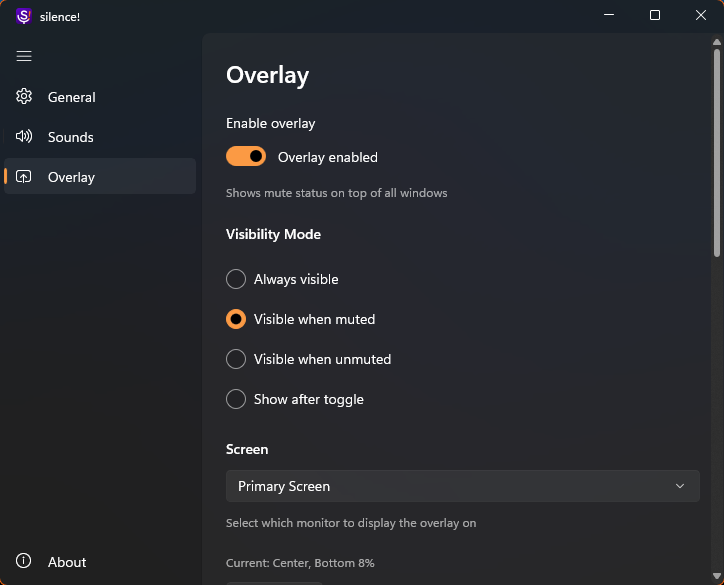
Task: Click 'Current: Center, Bottom 8%' text
Action: 300,563
